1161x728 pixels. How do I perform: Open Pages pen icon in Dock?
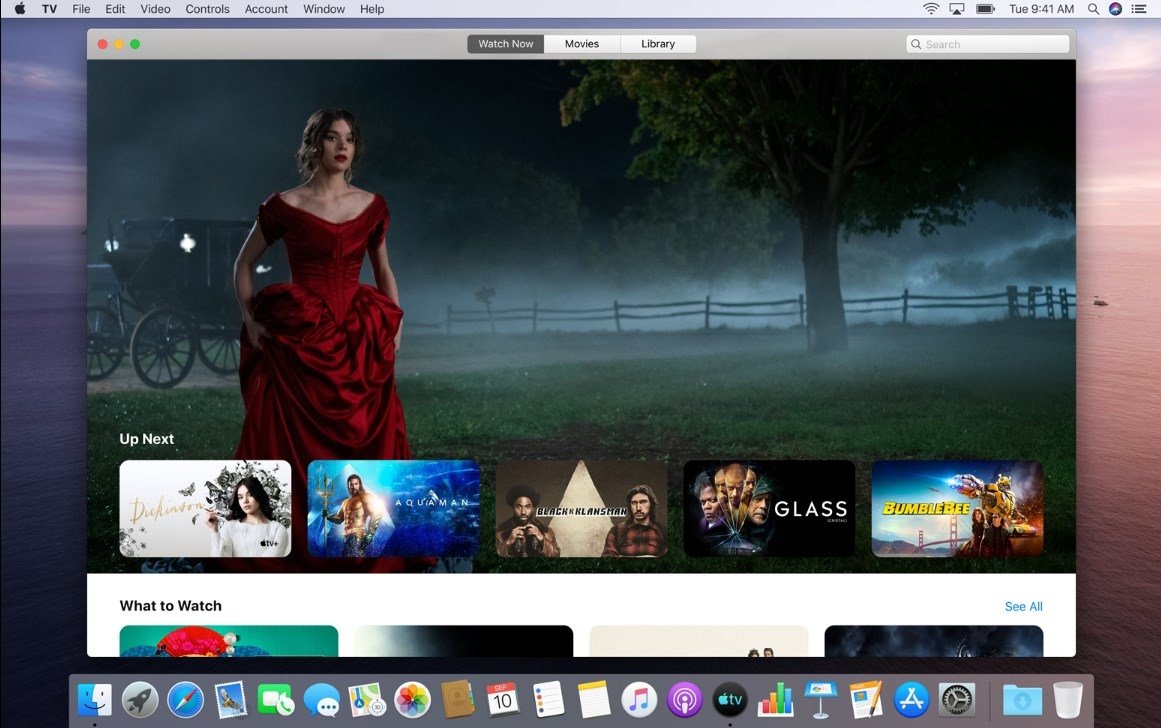click(x=866, y=699)
